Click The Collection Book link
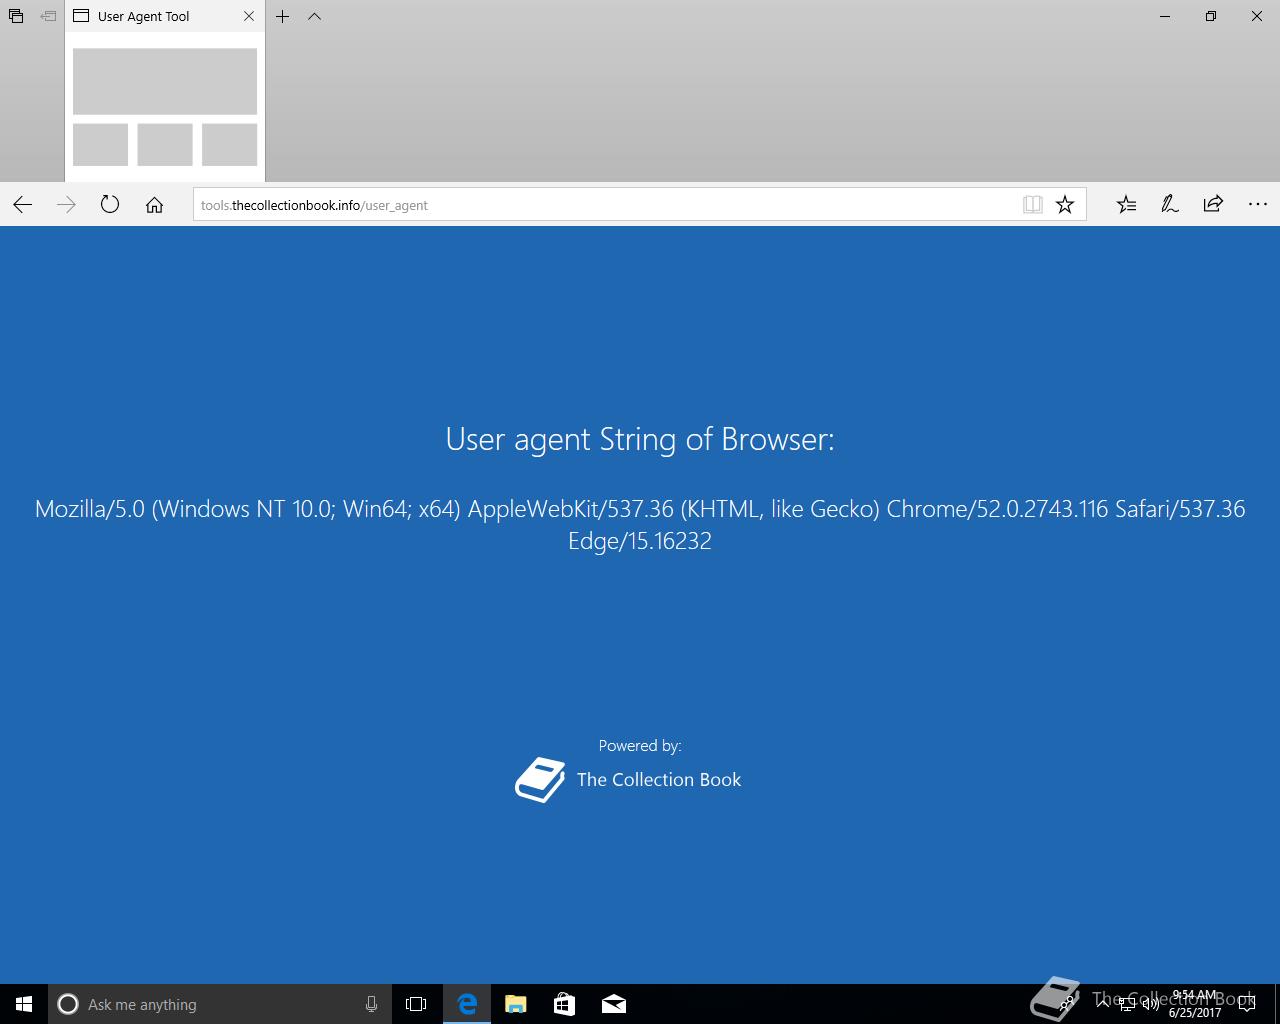Screen dimensions: 1280x1024 click(659, 780)
